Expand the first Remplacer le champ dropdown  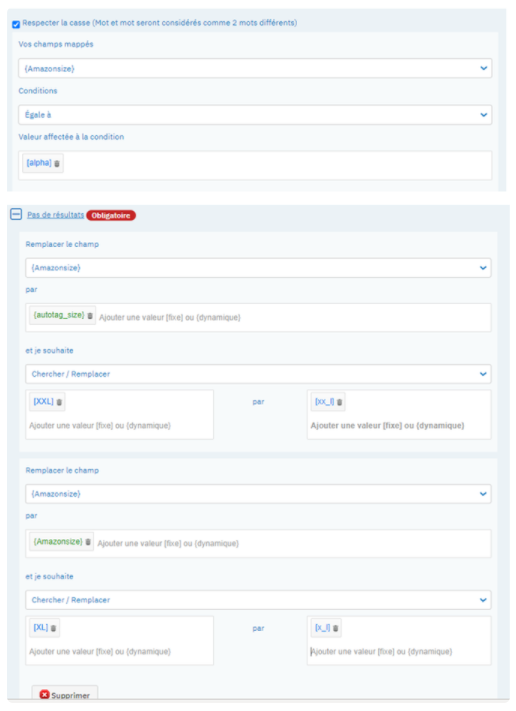pos(258,268)
